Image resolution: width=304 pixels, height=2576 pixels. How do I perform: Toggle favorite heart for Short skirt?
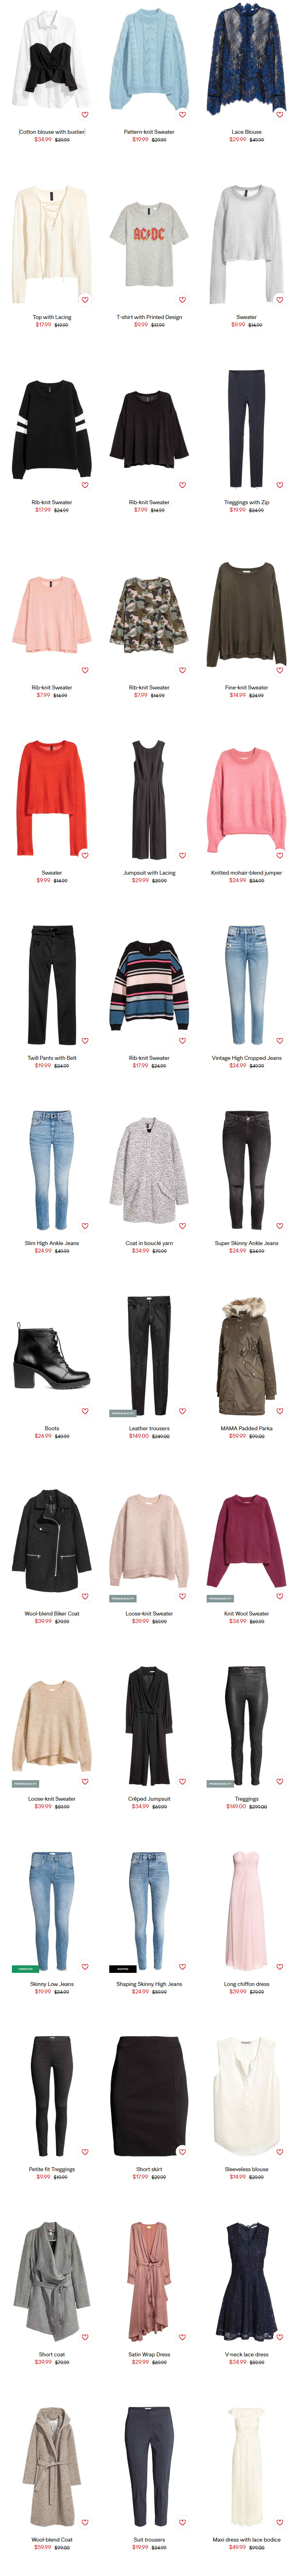click(182, 2151)
